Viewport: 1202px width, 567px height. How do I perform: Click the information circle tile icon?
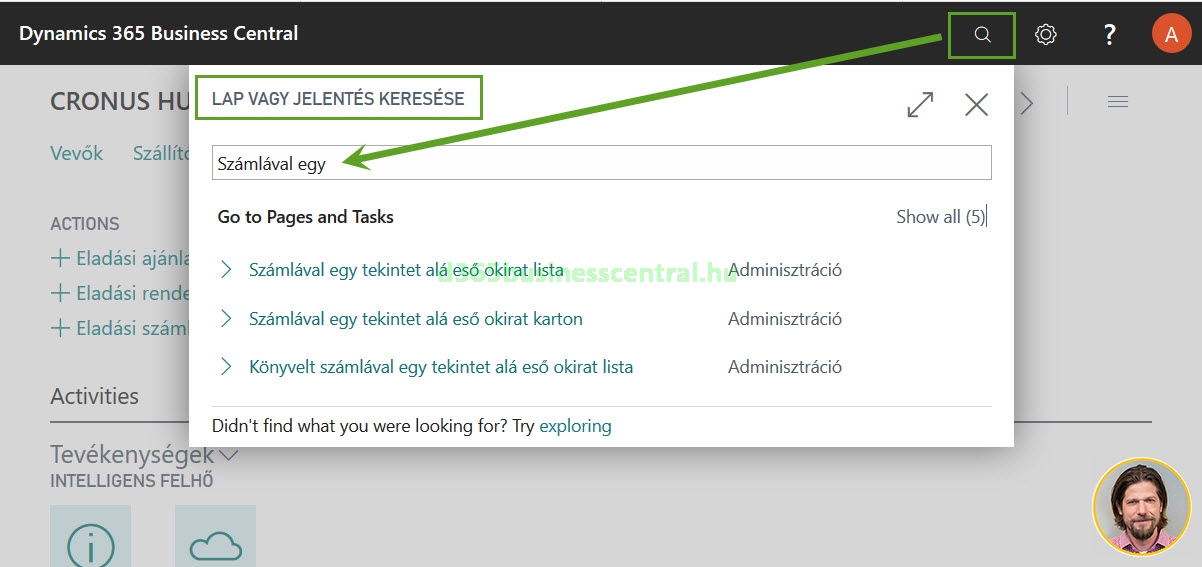90,543
